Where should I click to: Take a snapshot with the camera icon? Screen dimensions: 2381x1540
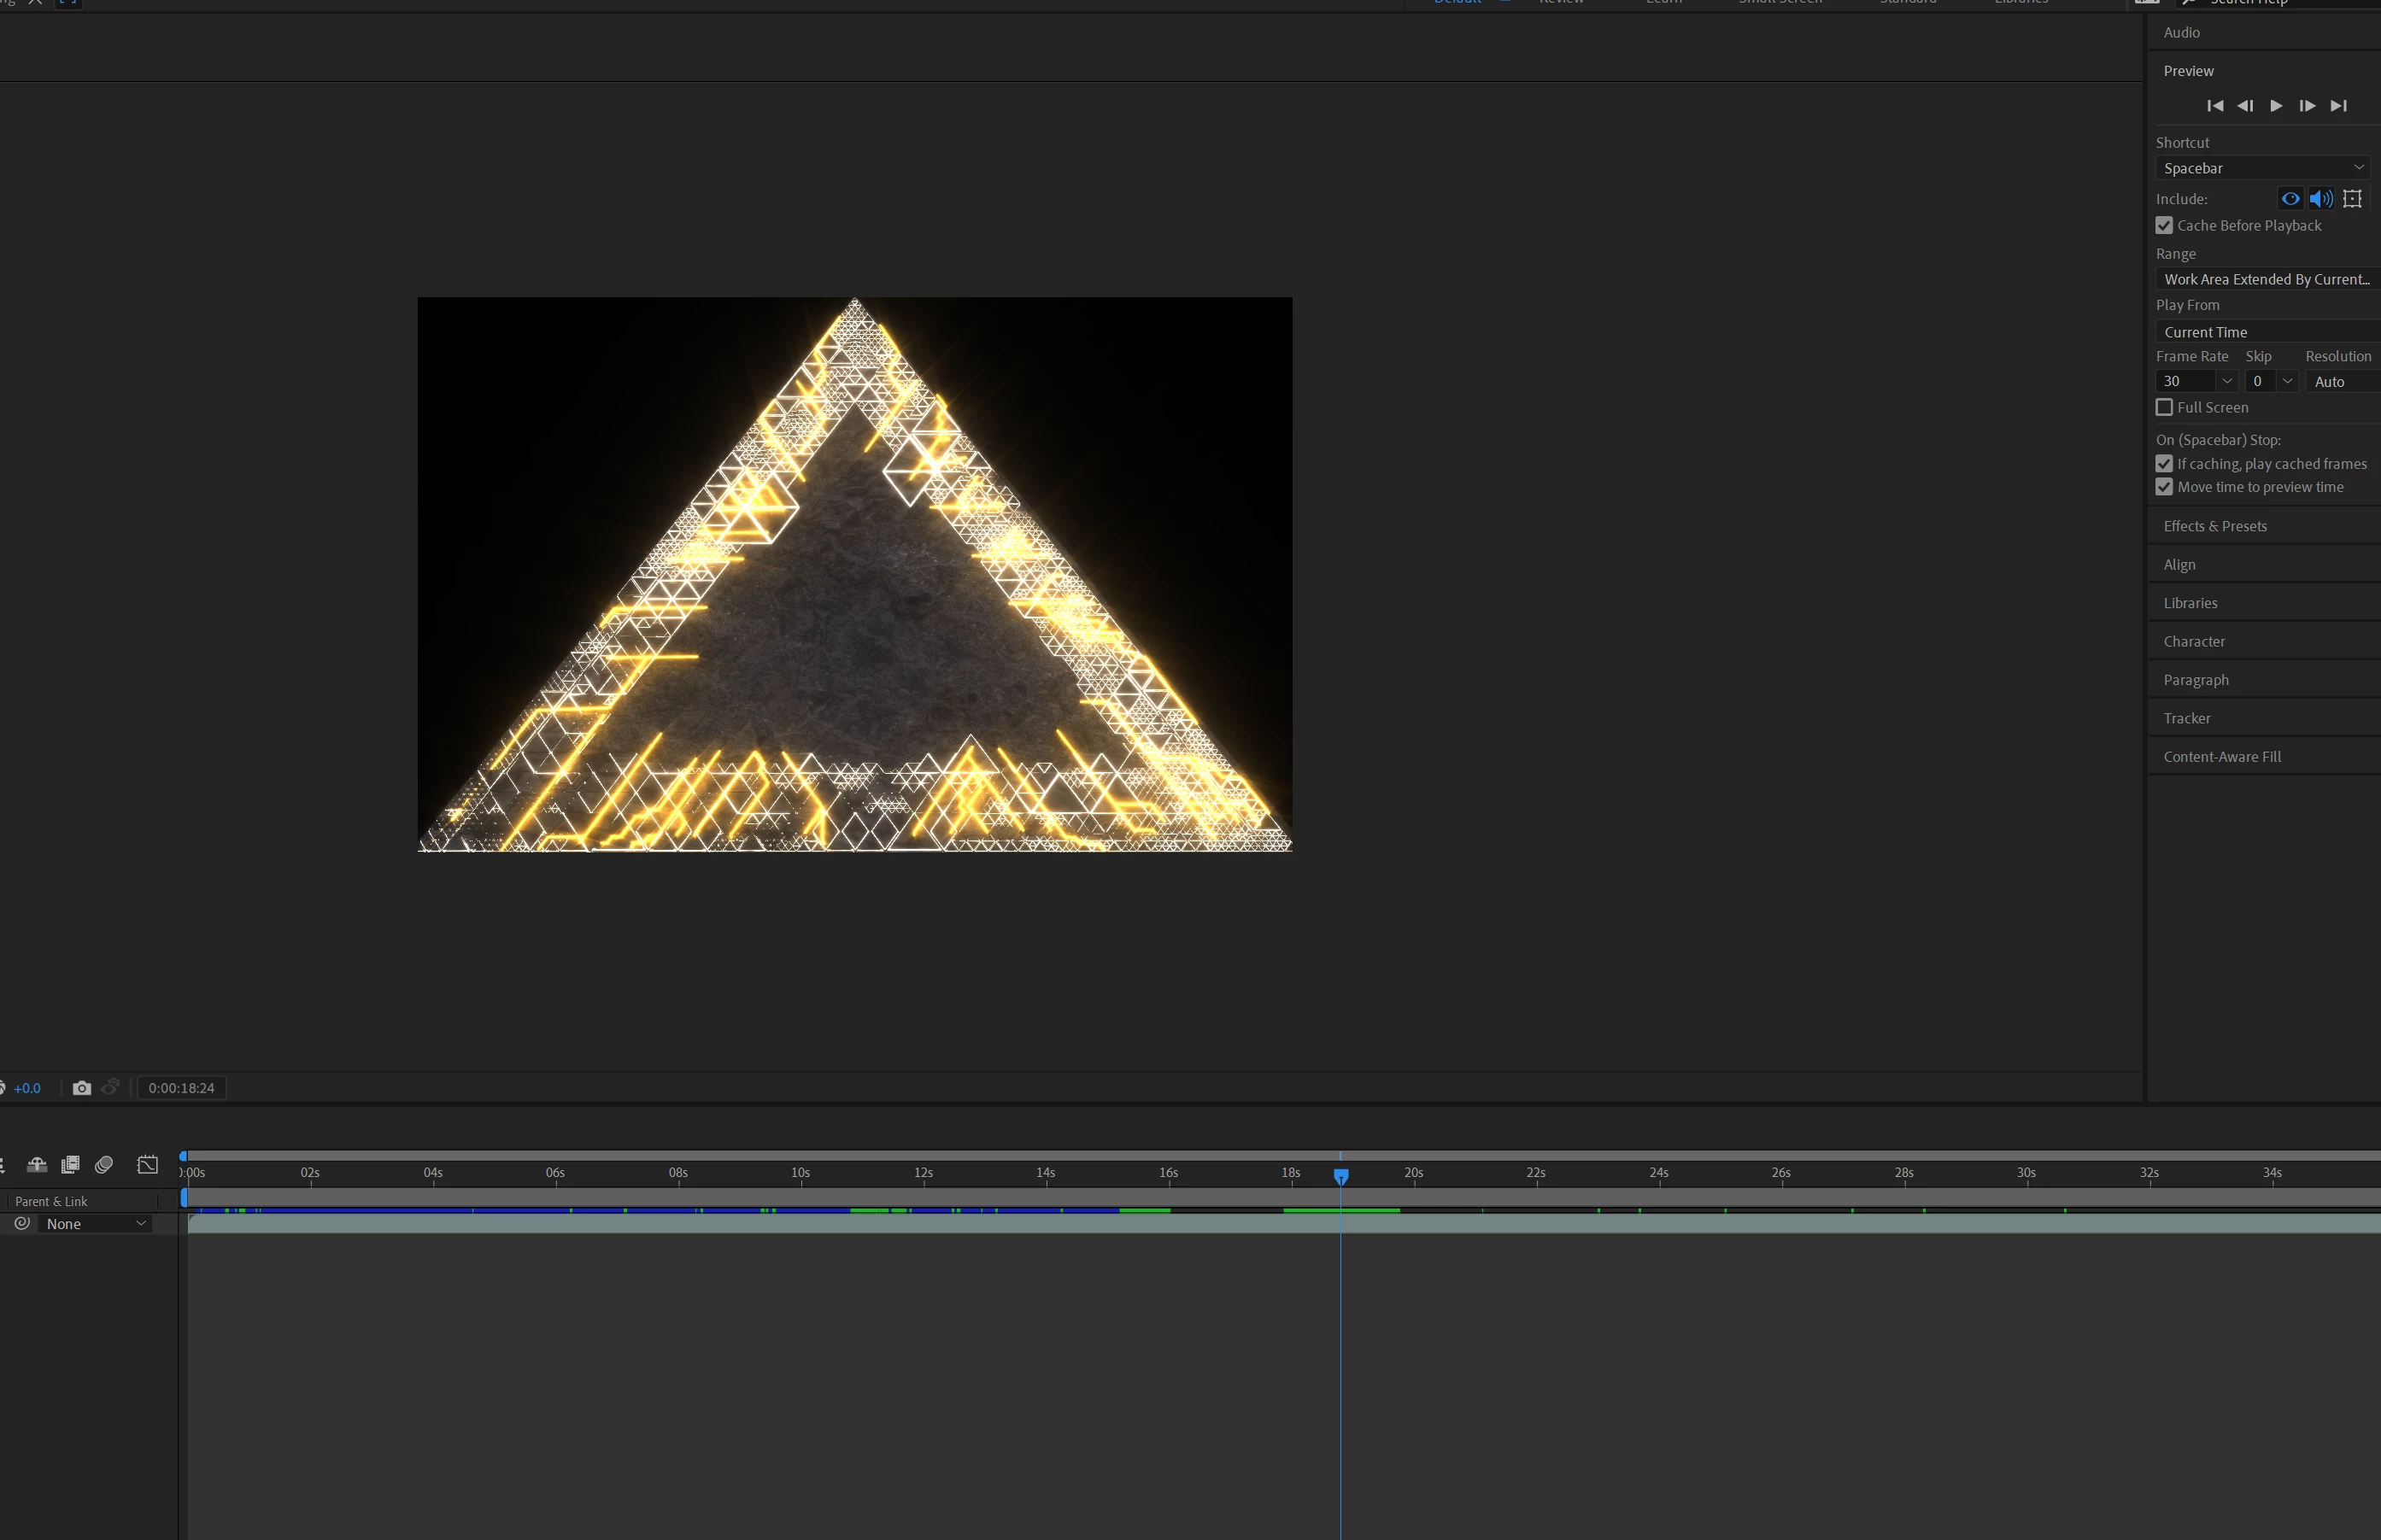pos(82,1088)
